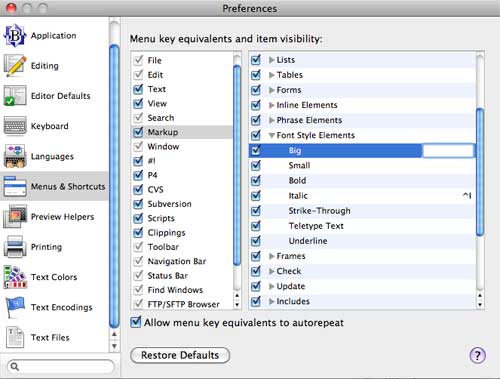Select the Preview Helpers icon

tap(15, 216)
